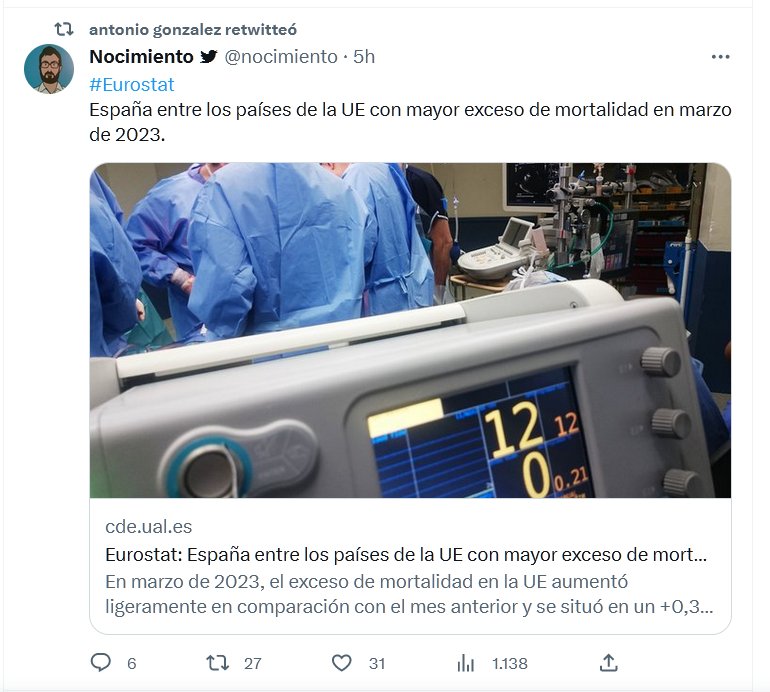Click the cde.ual.es domain label
Screen dimensions: 770x692
148,527
